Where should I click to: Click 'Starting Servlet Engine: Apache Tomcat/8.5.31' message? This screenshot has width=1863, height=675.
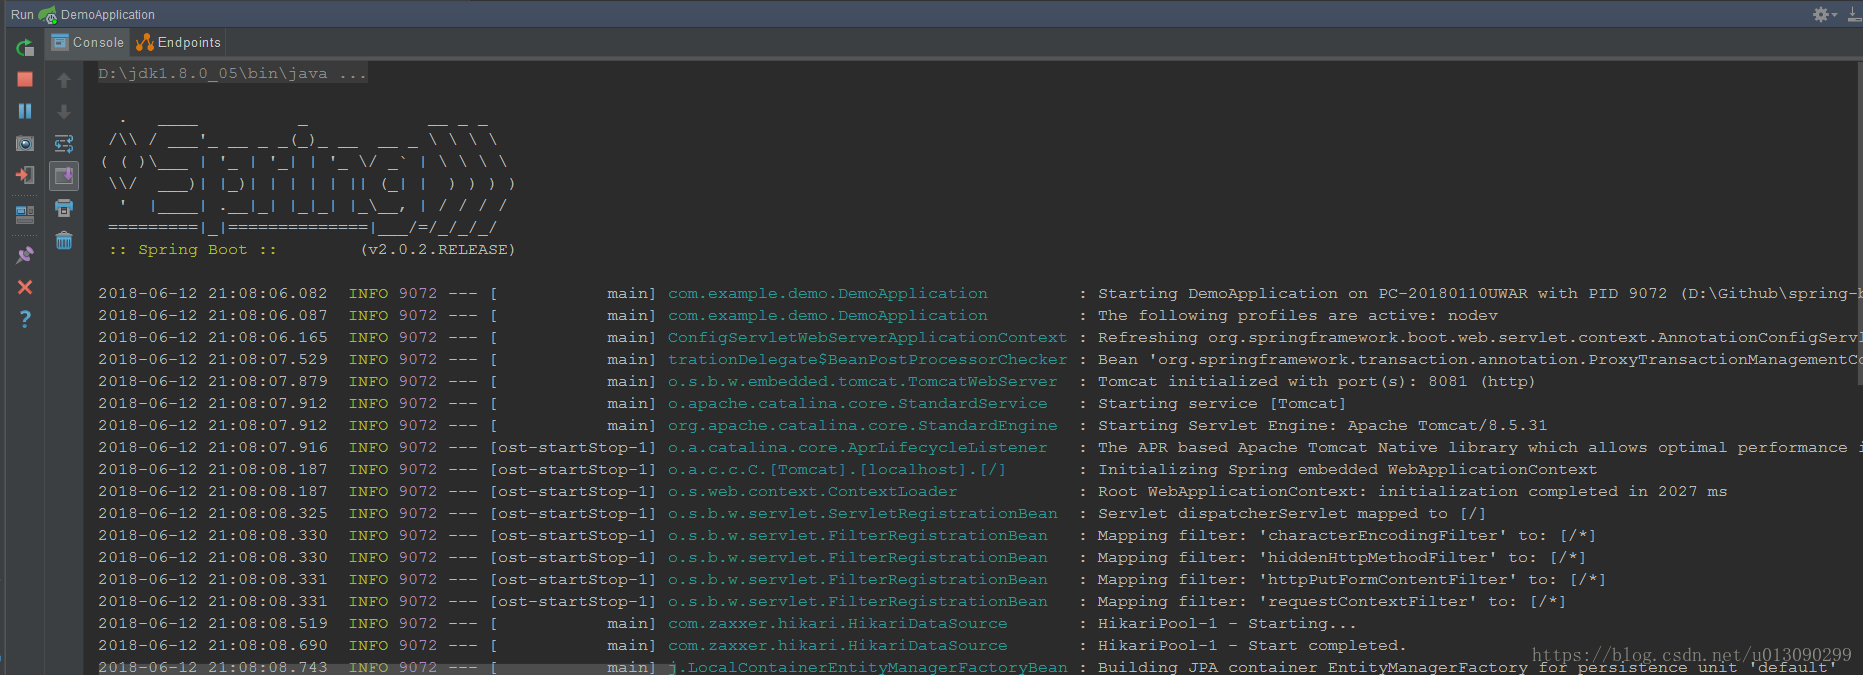tap(1322, 425)
